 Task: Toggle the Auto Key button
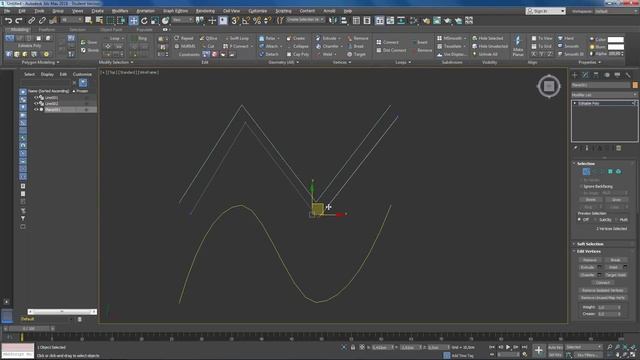click(555, 347)
